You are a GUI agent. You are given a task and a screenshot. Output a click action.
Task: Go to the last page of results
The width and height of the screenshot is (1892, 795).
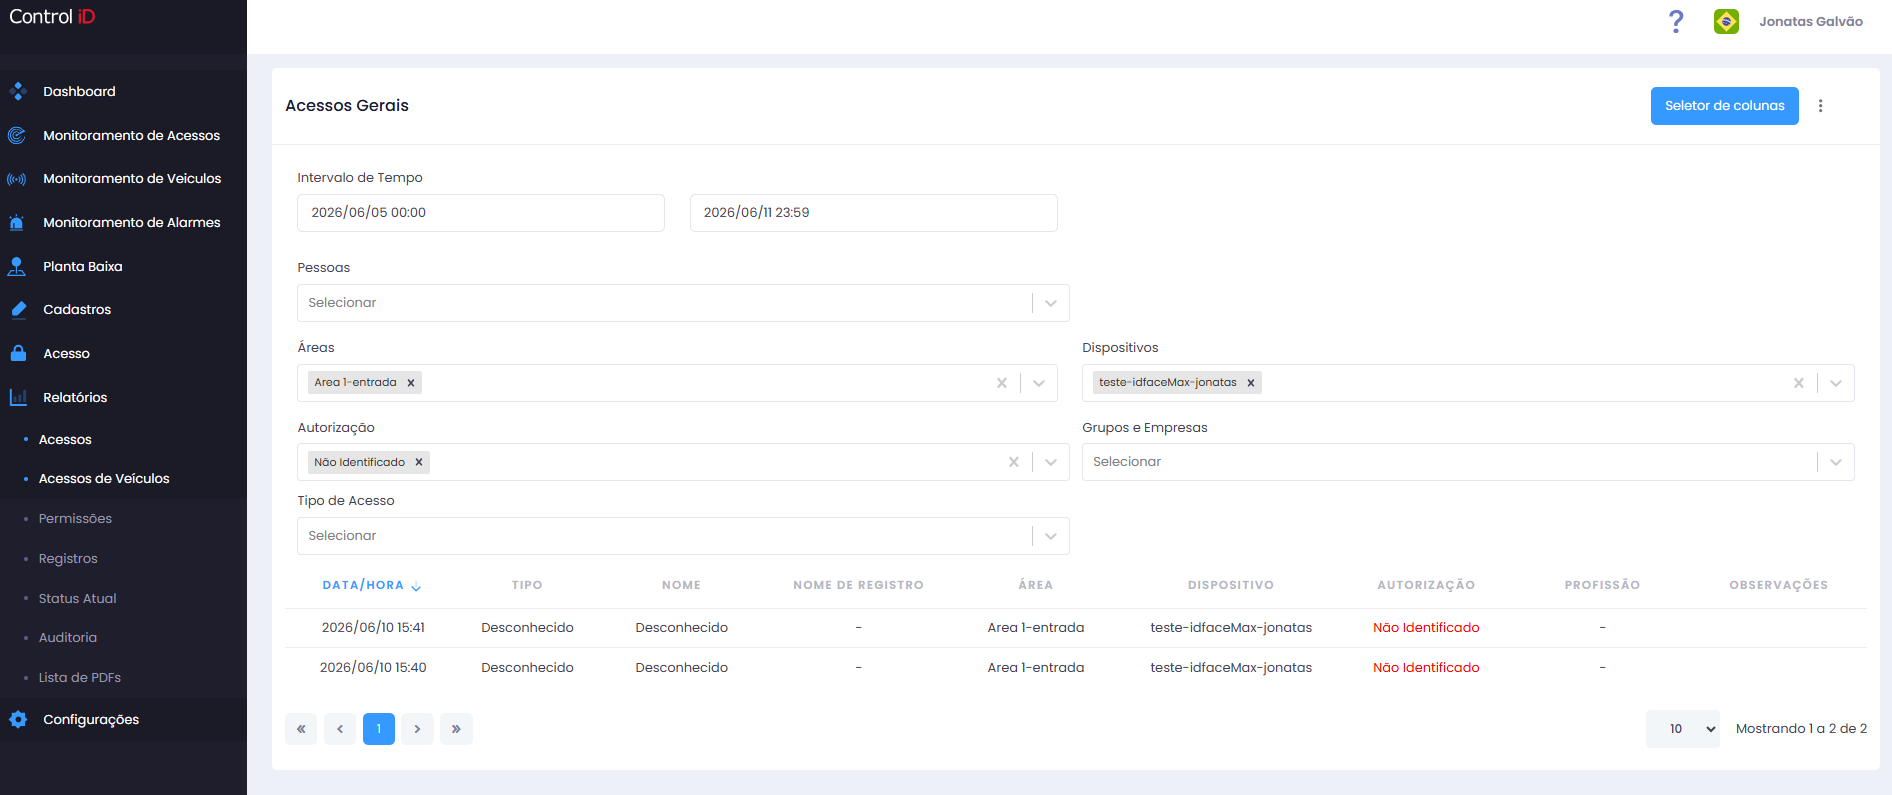tap(456, 729)
